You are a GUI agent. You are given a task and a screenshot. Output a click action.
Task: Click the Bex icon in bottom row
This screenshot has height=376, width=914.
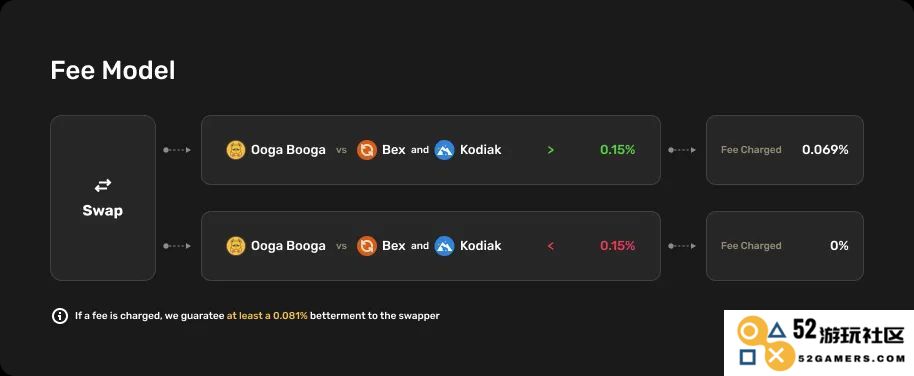(367, 245)
